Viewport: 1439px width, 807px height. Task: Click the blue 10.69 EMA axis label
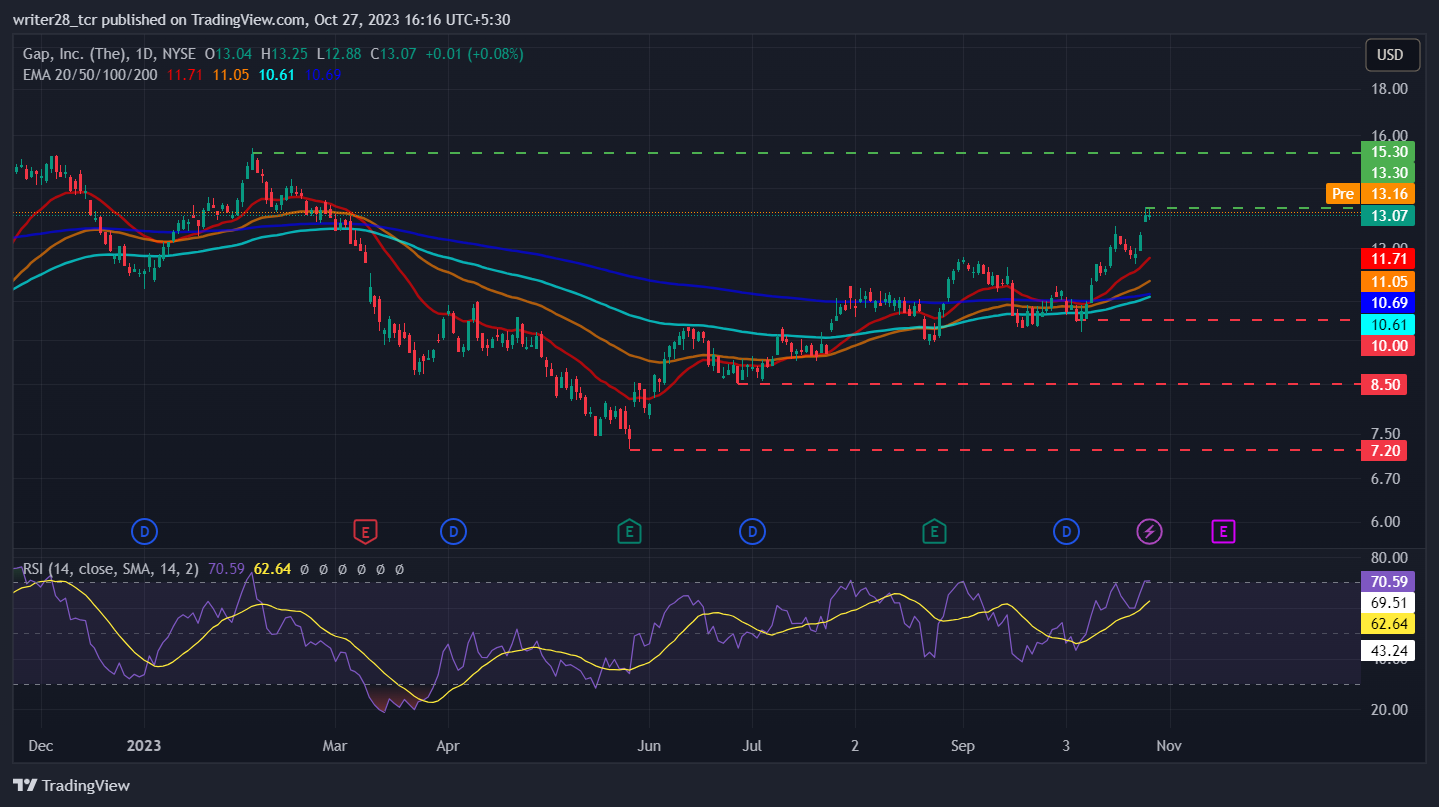(x=1390, y=302)
